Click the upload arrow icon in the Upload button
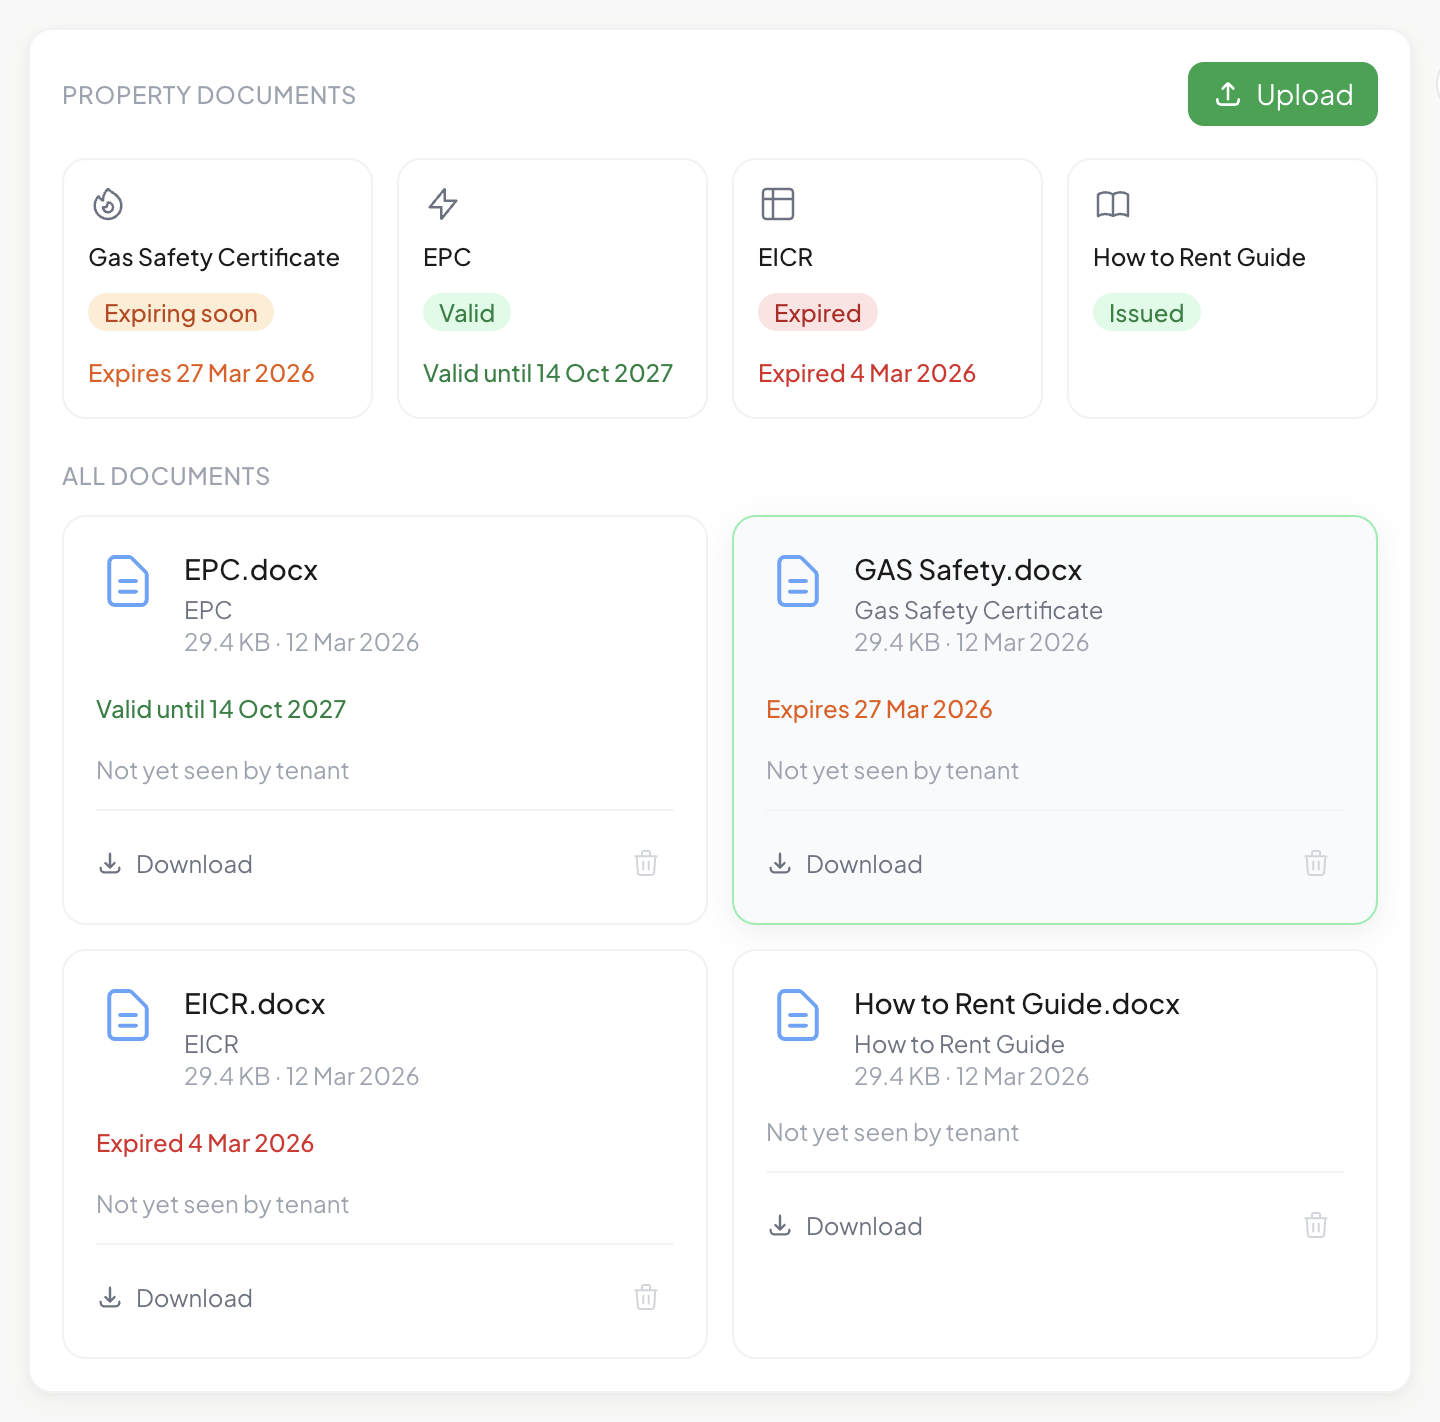The width and height of the screenshot is (1440, 1422). click(x=1227, y=93)
